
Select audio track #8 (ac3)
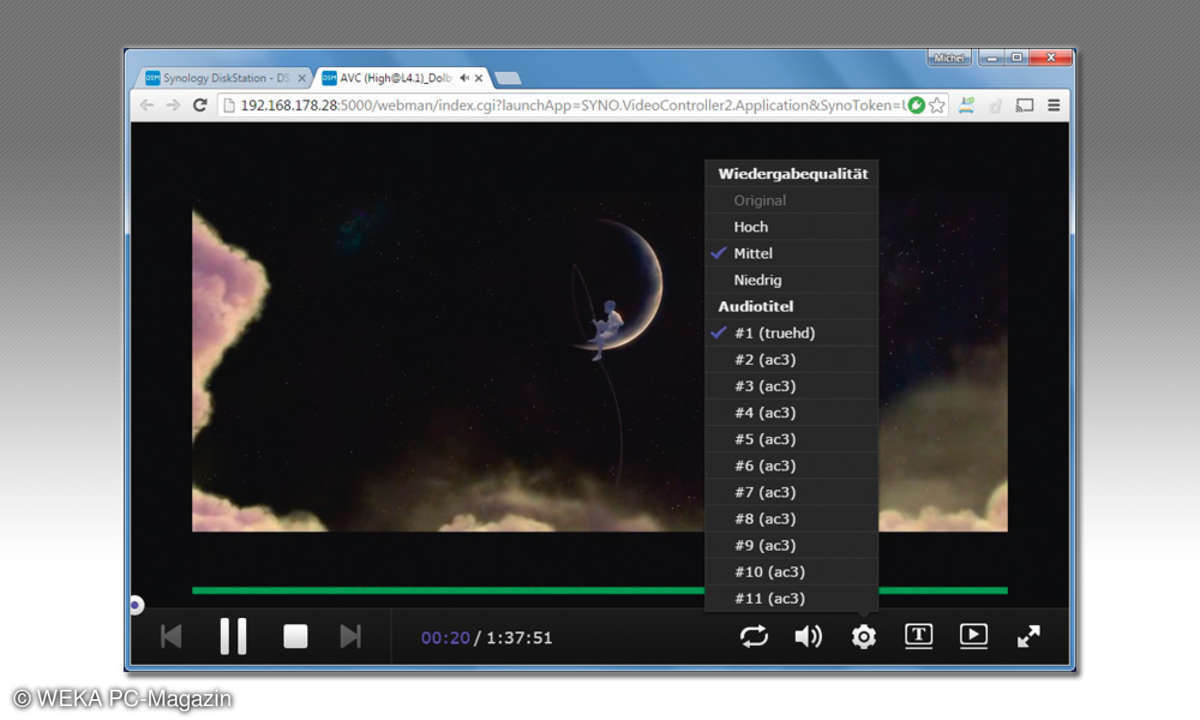[x=792, y=518]
